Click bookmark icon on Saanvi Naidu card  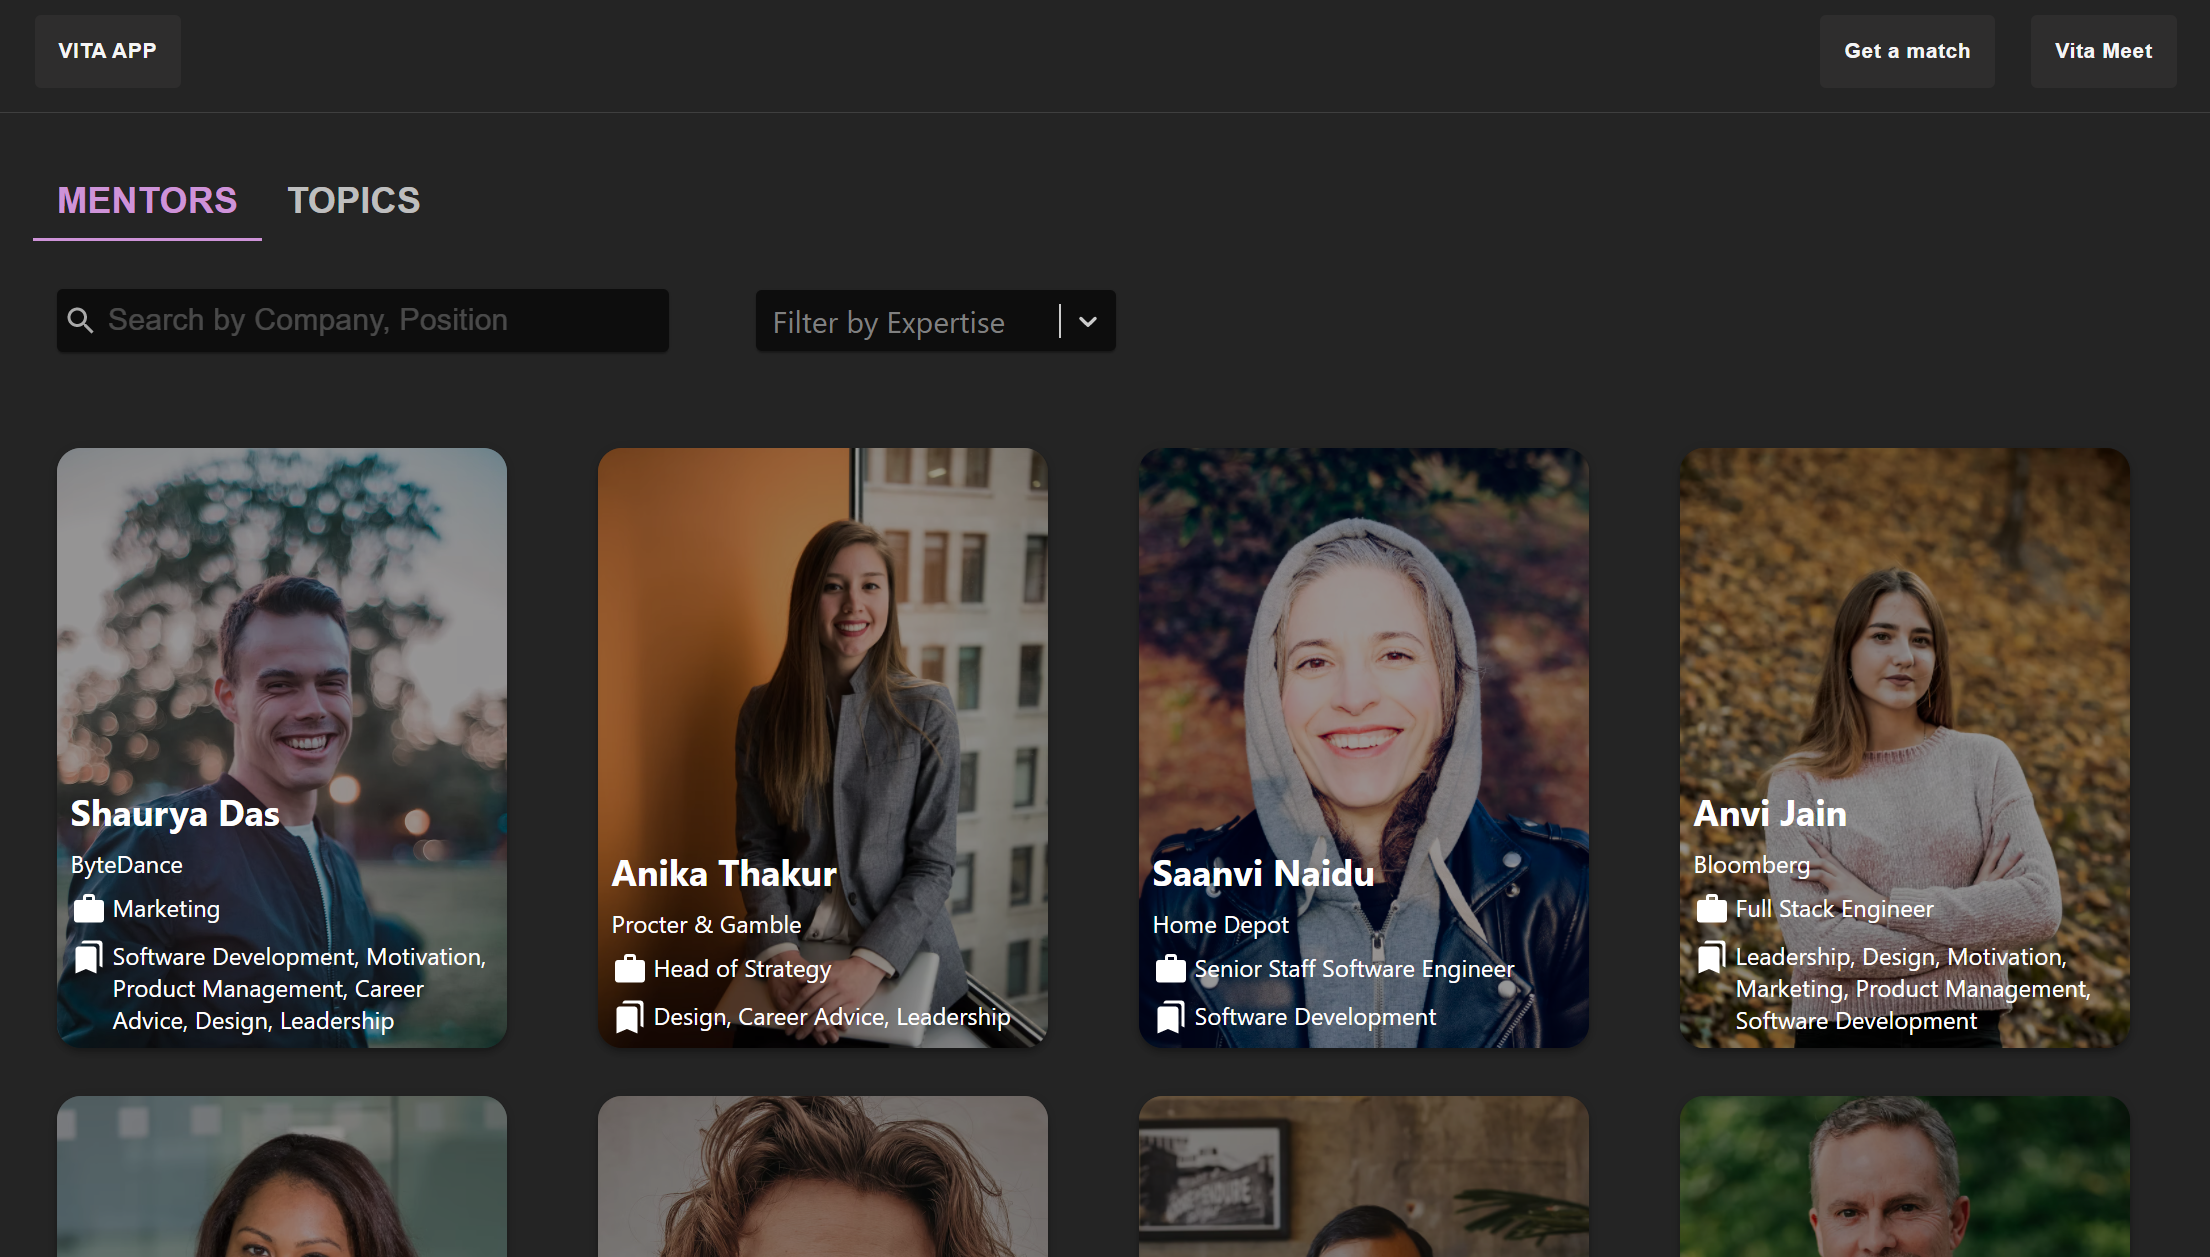[1170, 1017]
